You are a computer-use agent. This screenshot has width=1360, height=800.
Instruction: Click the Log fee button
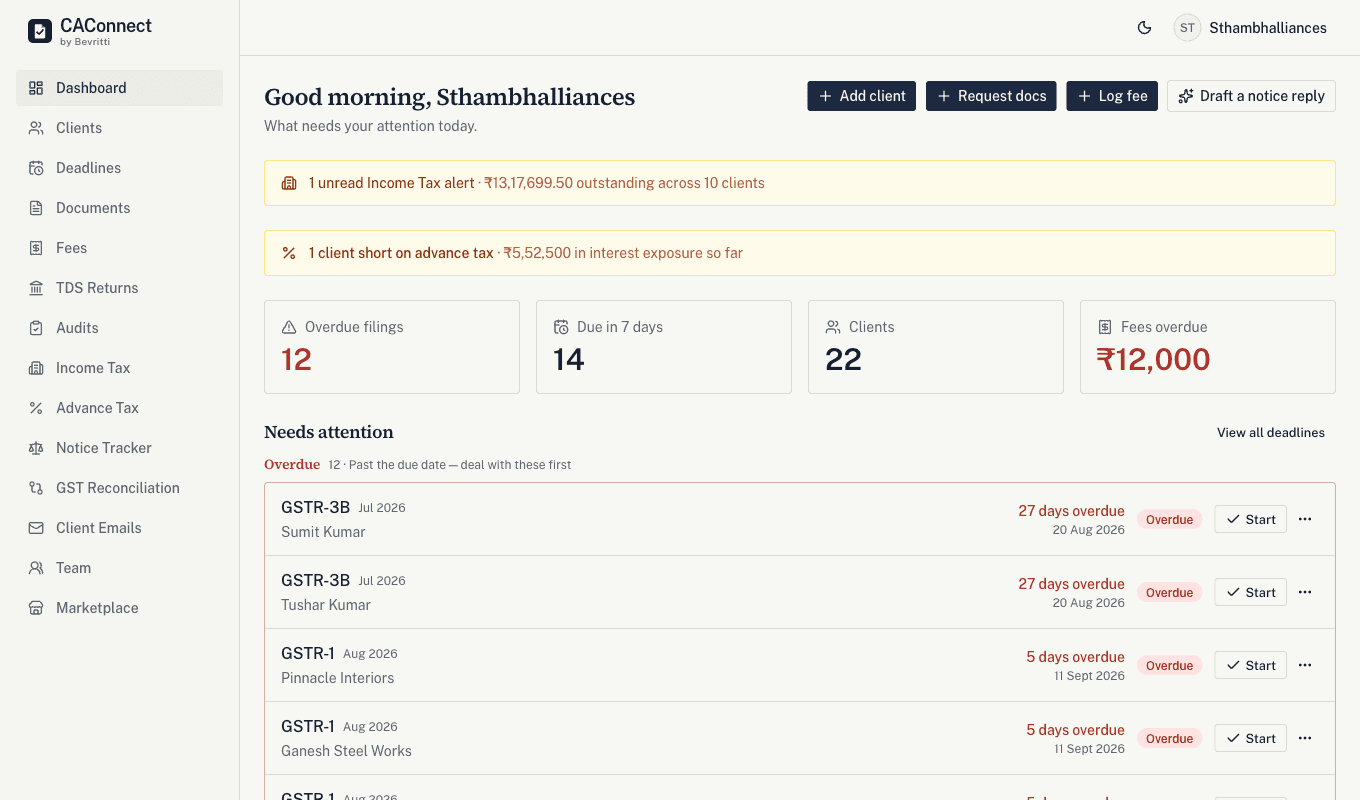tap(1112, 96)
